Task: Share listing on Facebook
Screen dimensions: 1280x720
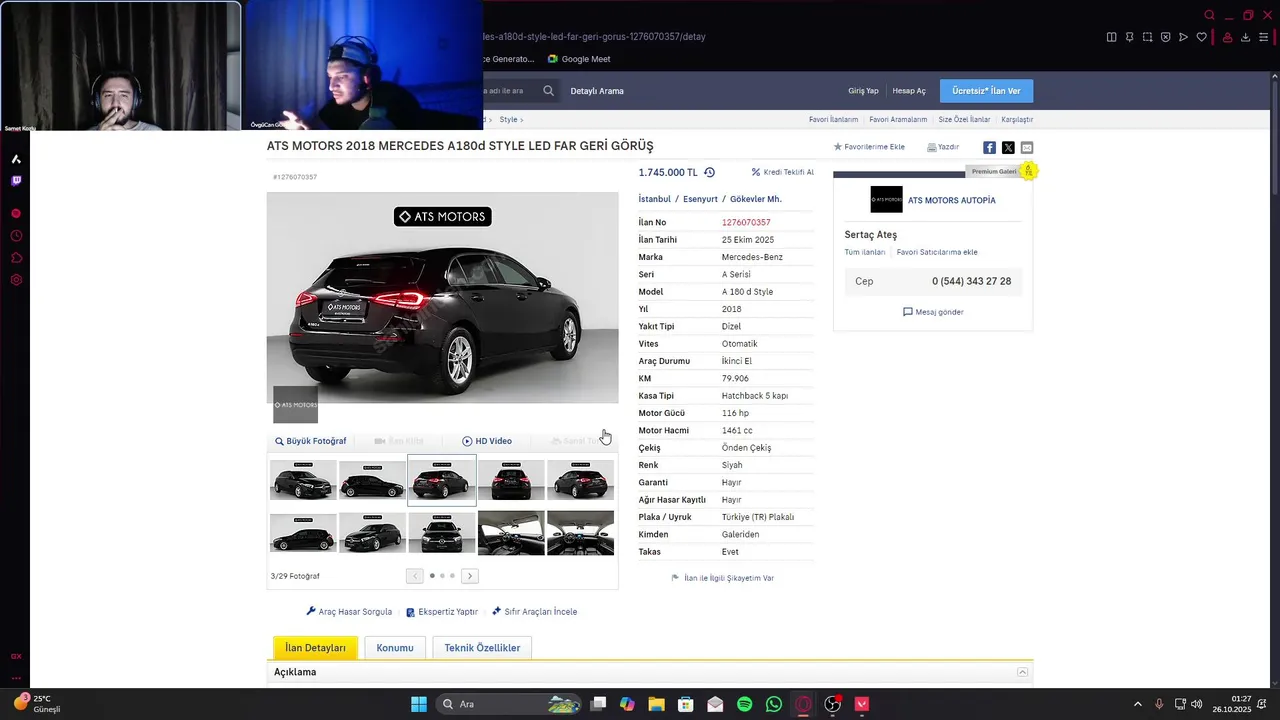Action: (989, 147)
